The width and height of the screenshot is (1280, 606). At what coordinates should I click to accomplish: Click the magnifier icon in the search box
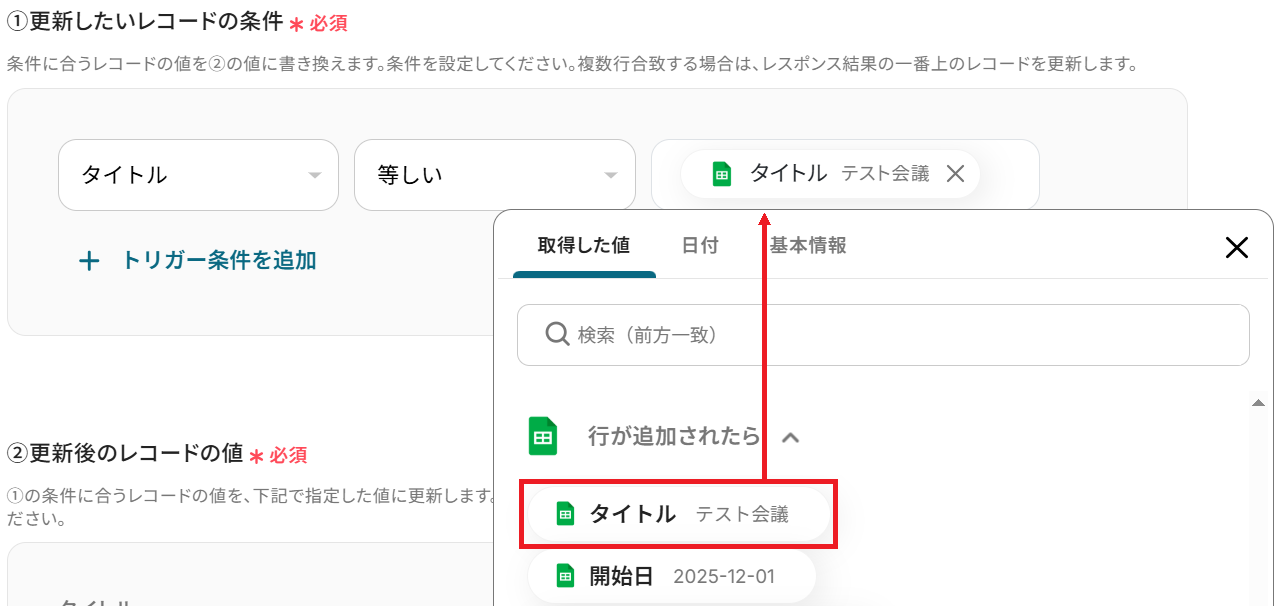(557, 335)
